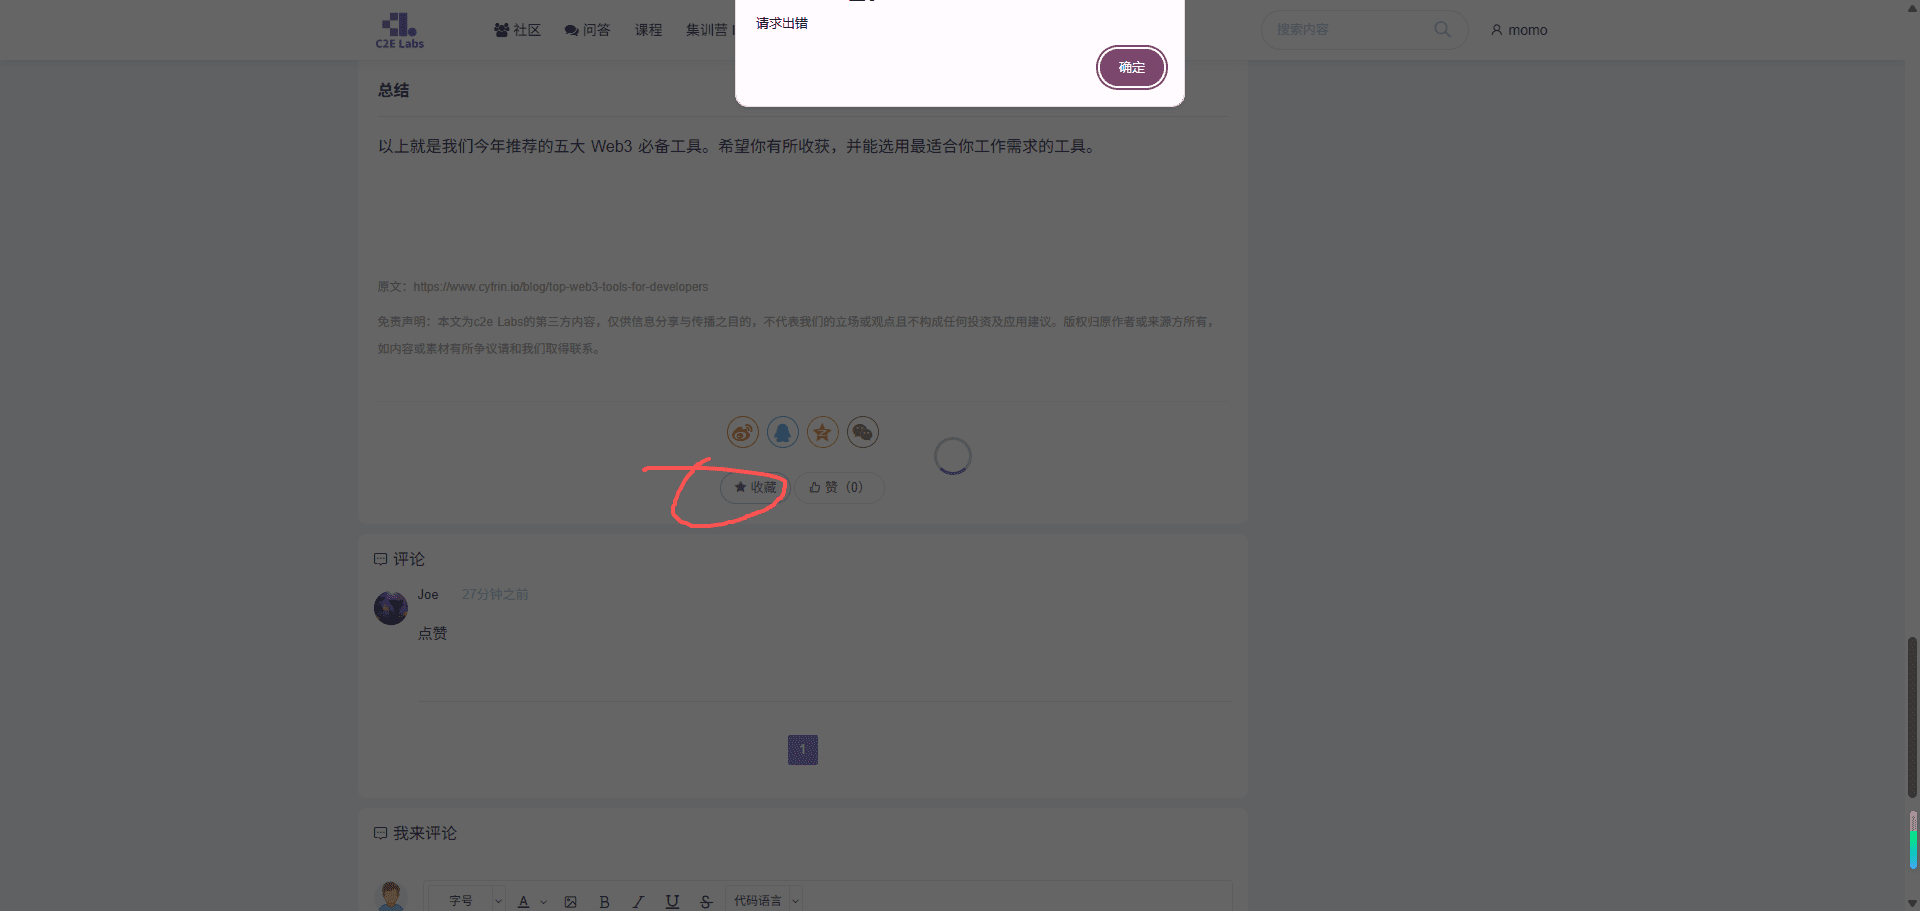Share to Qzone with the star icon

822,432
